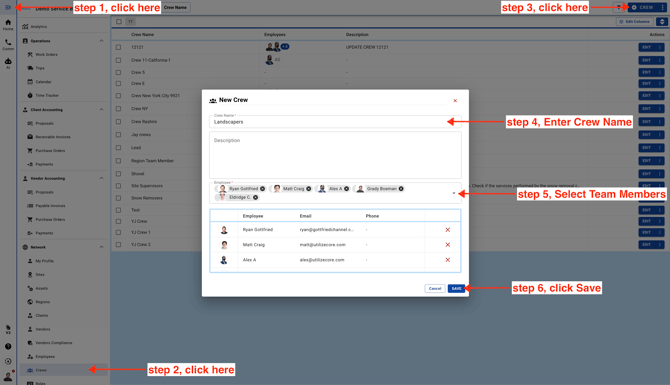Open Vendors Compliance in the sidebar

coord(53,343)
